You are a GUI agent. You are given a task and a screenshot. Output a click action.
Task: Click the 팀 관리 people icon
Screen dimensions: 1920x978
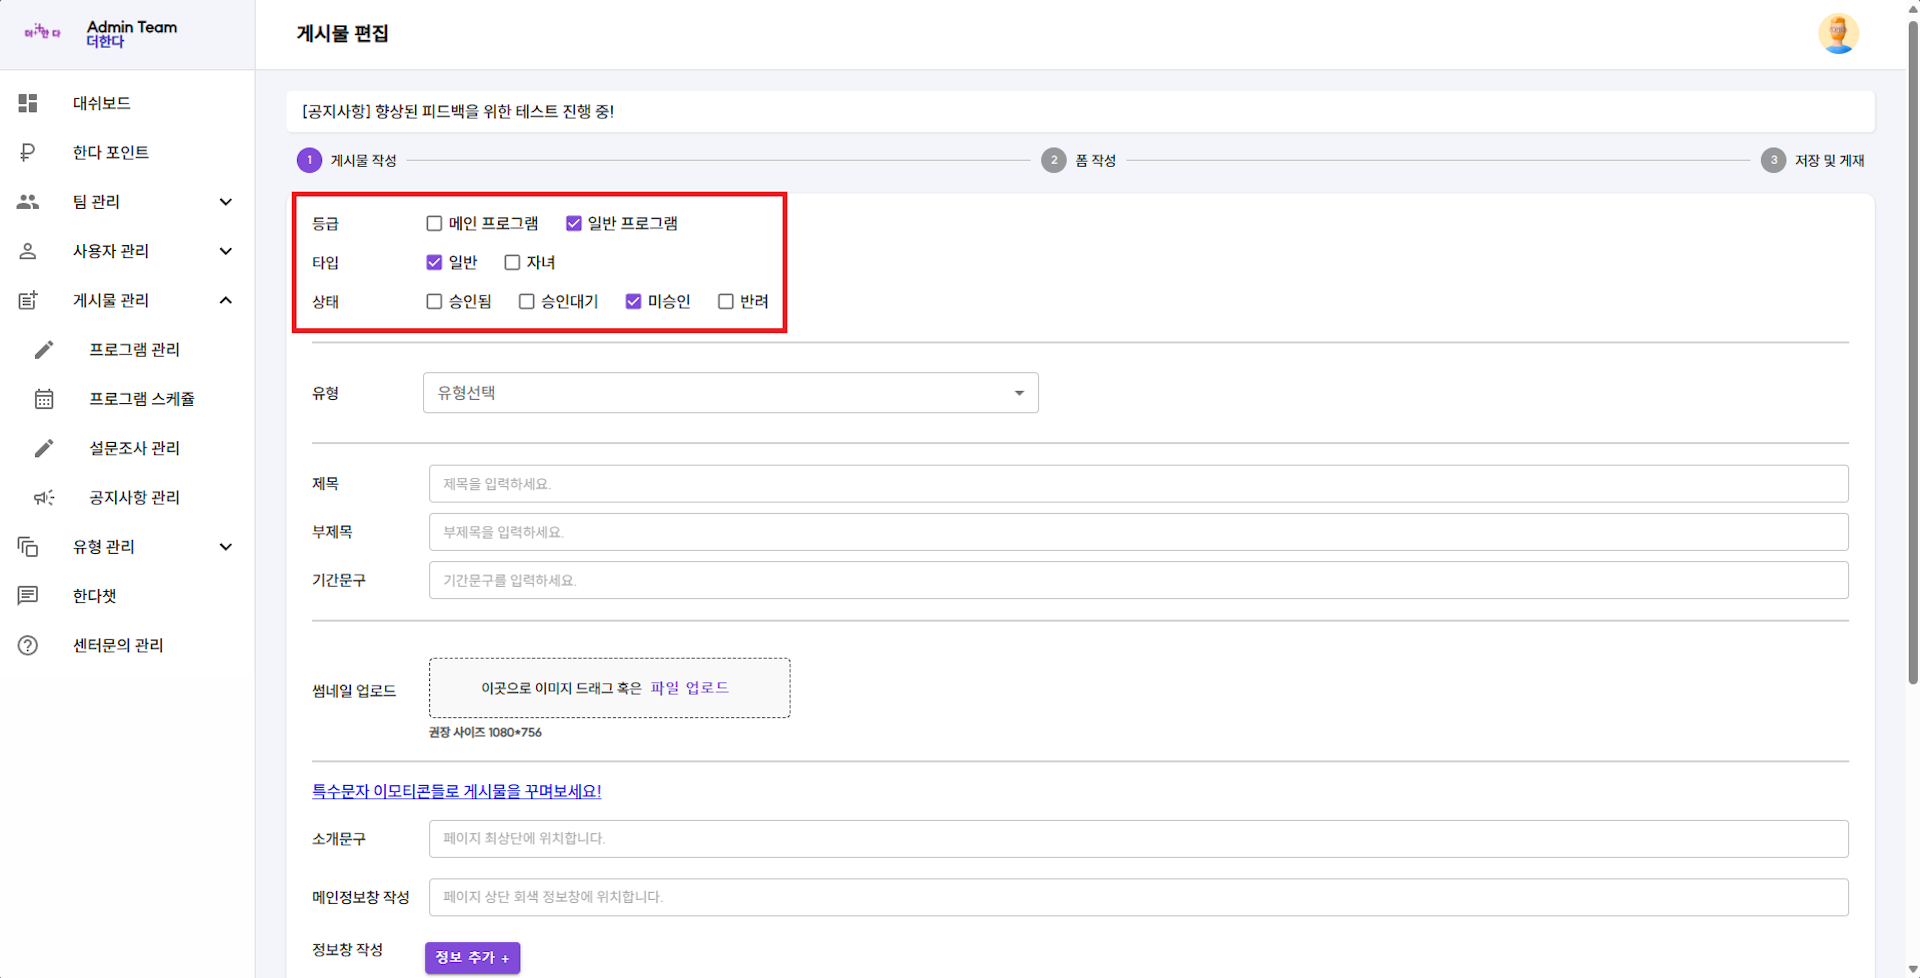(27, 201)
